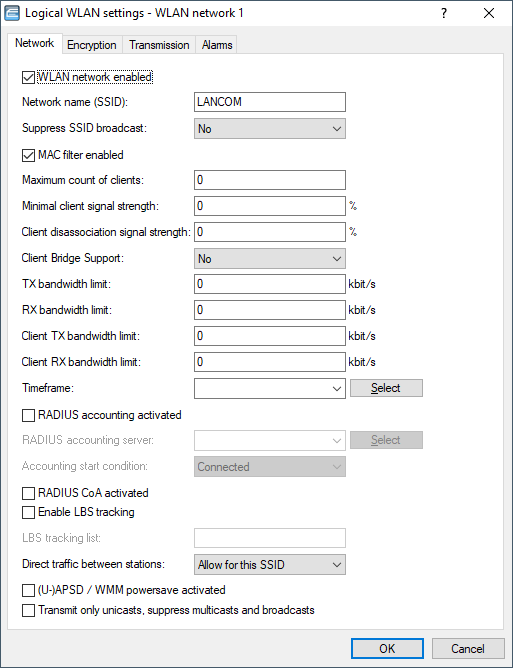Viewport: 513px width, 668px height.
Task: Click the 'Maximum count of clients:' label
Action: (83, 180)
